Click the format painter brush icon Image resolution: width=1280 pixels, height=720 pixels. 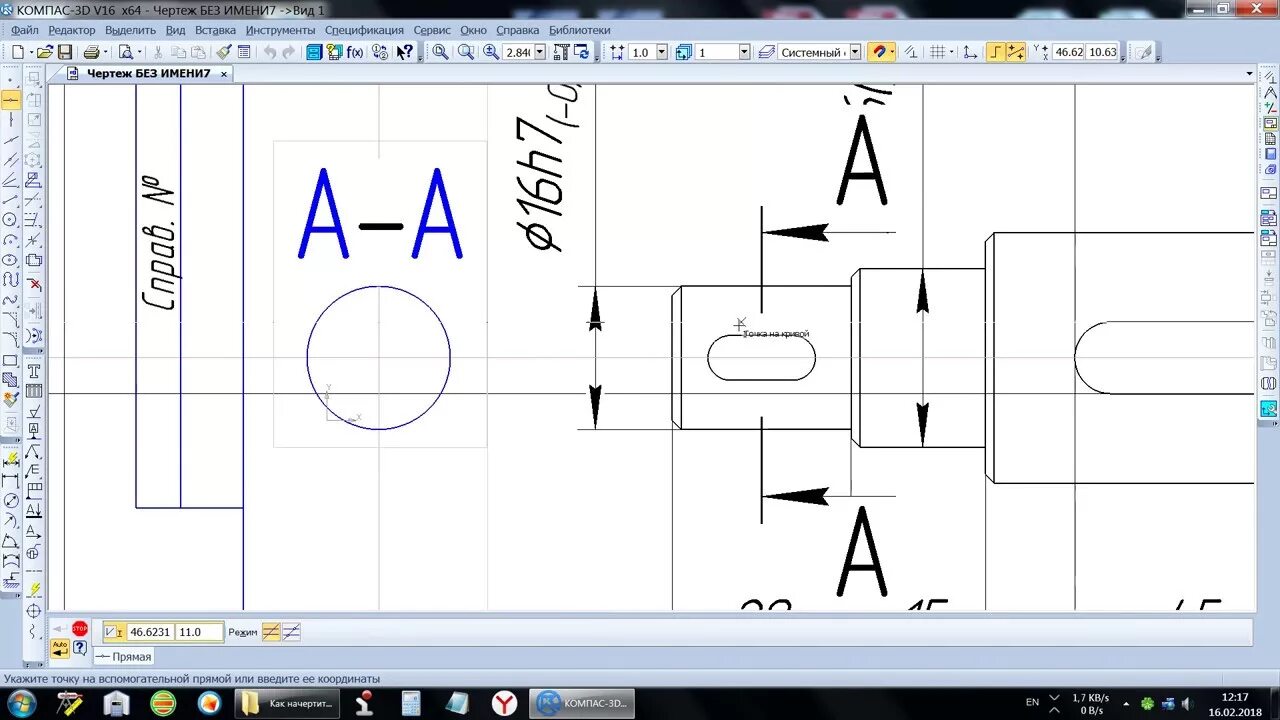[223, 52]
